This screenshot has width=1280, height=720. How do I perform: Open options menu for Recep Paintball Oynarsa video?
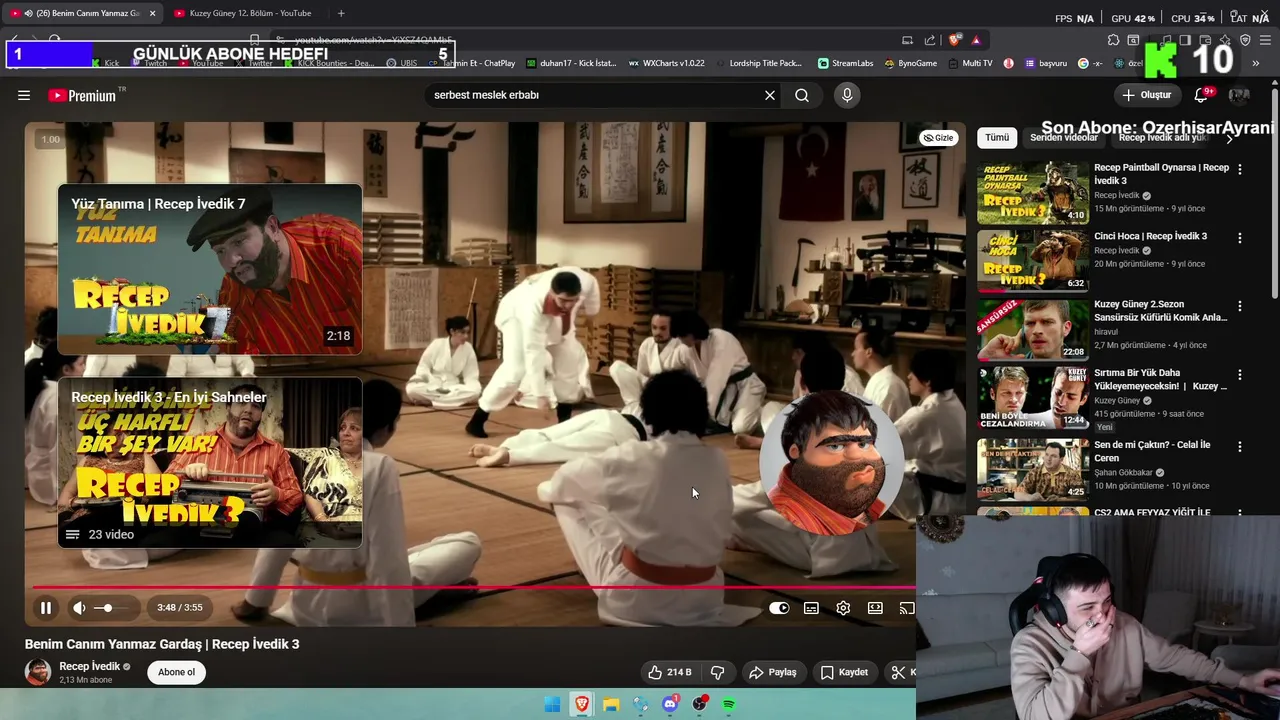(1240, 169)
